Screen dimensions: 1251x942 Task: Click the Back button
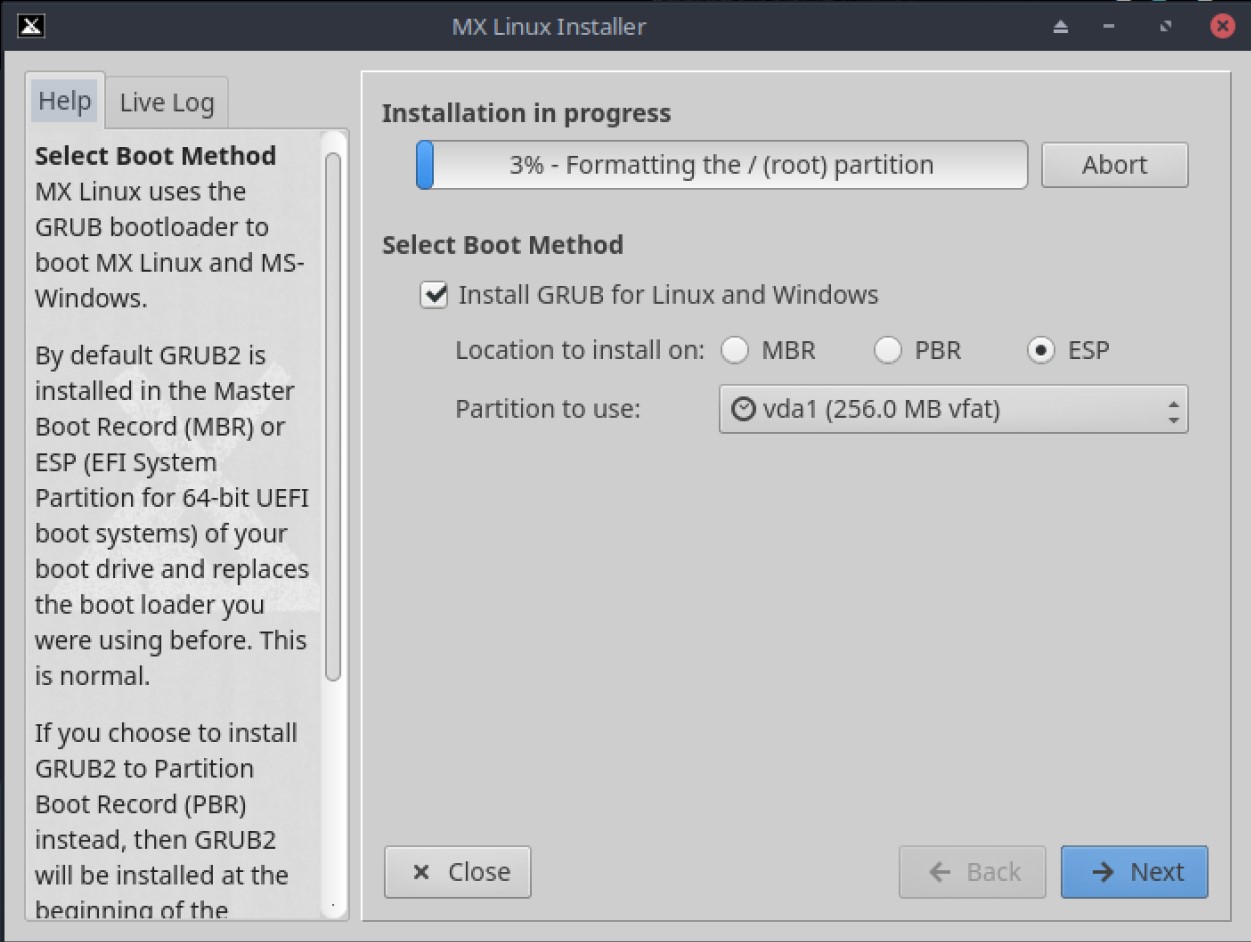[x=972, y=872]
